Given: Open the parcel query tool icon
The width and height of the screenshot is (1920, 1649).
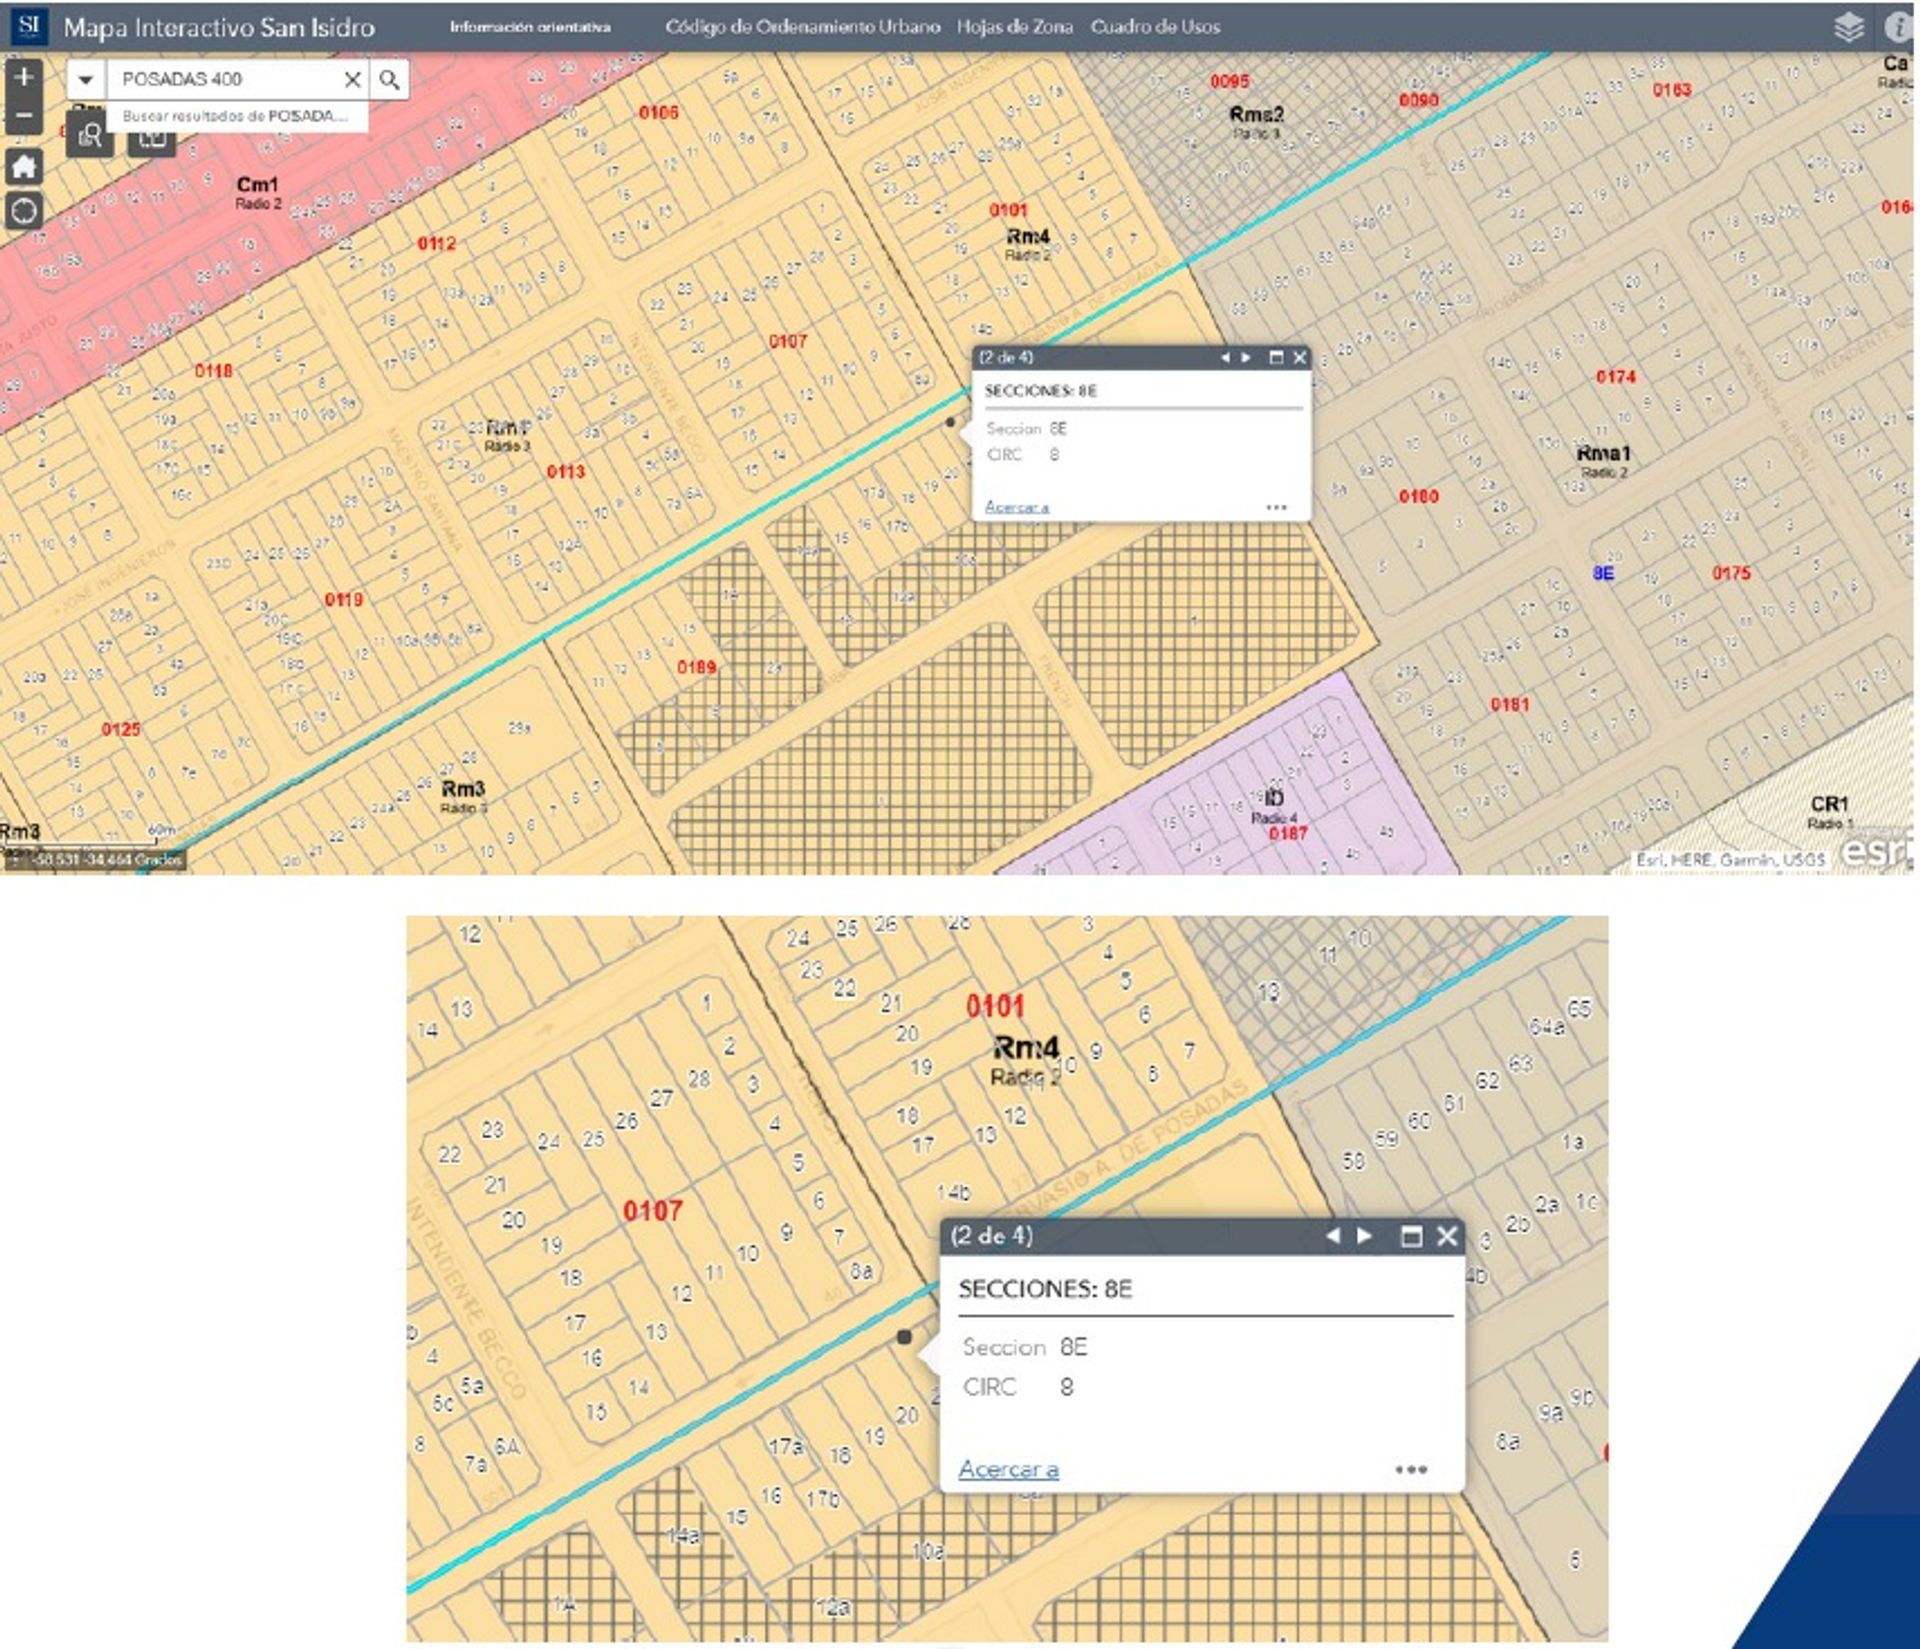Looking at the screenshot, I should click(90, 135).
